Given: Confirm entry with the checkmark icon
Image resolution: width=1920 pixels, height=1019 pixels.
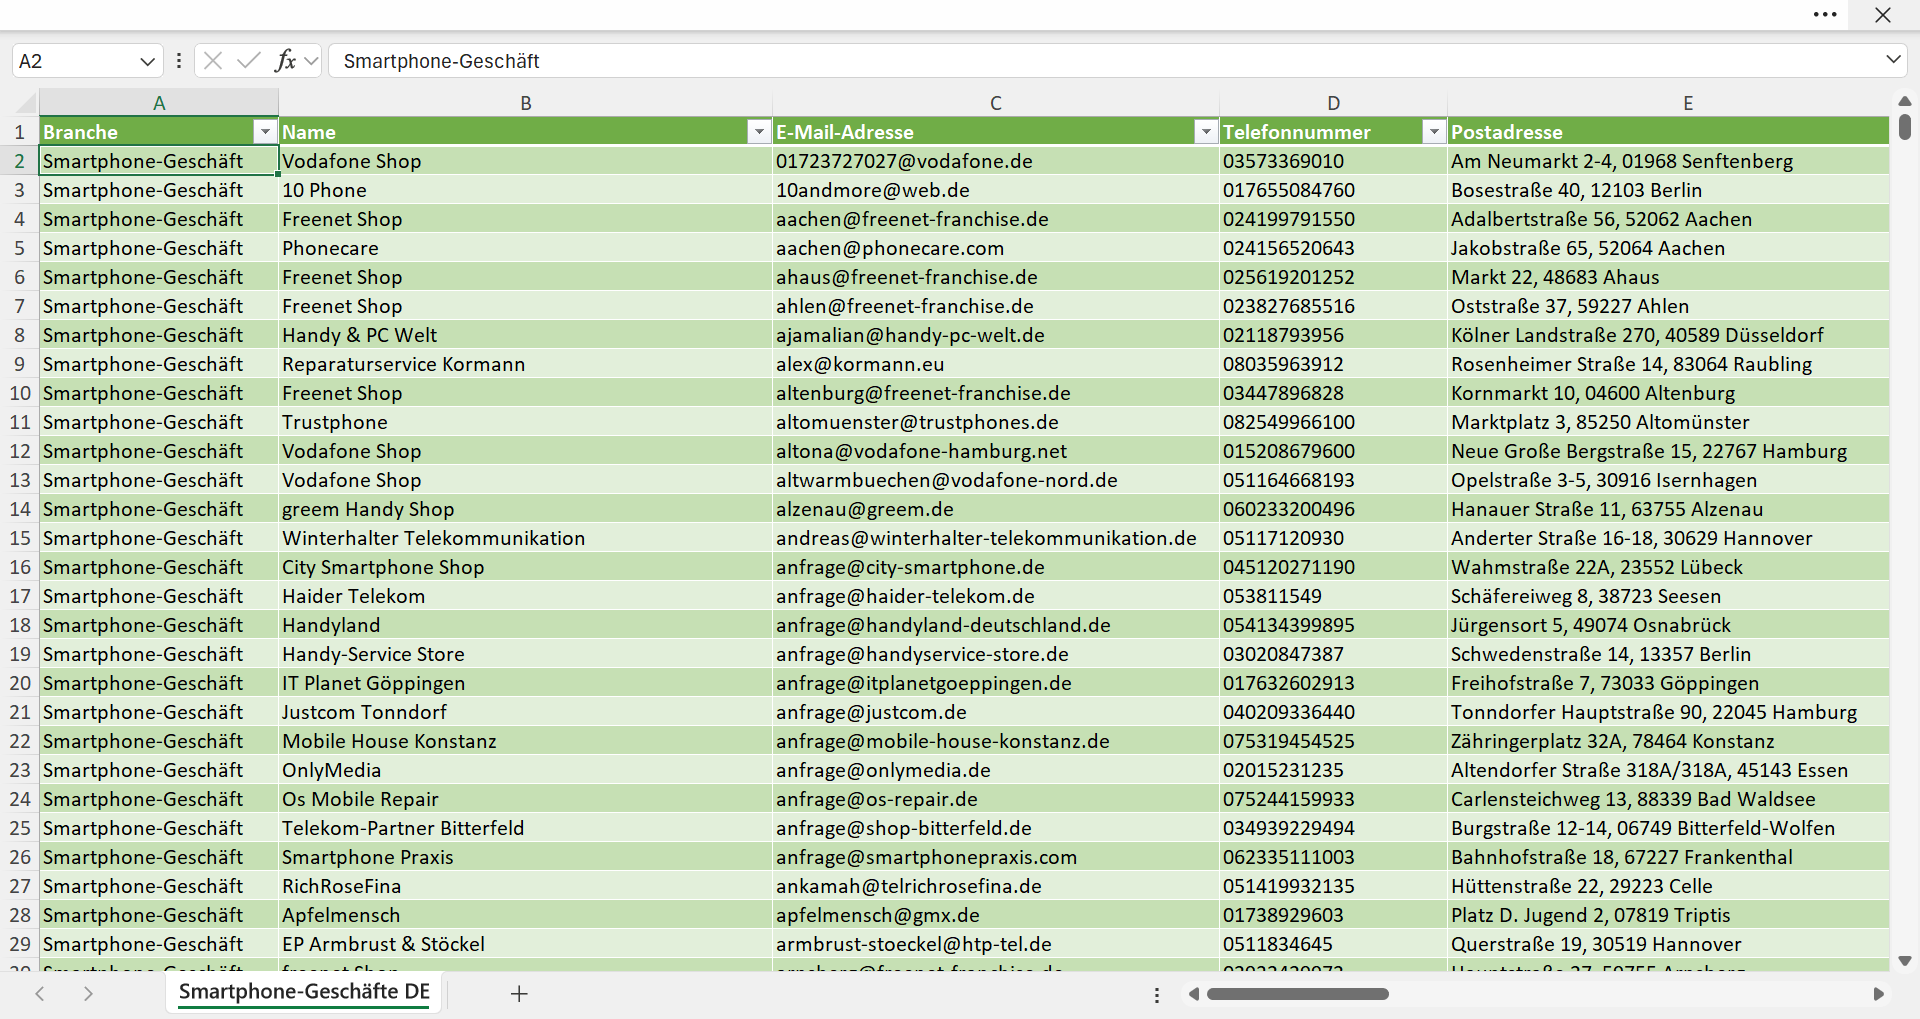Looking at the screenshot, I should 249,61.
